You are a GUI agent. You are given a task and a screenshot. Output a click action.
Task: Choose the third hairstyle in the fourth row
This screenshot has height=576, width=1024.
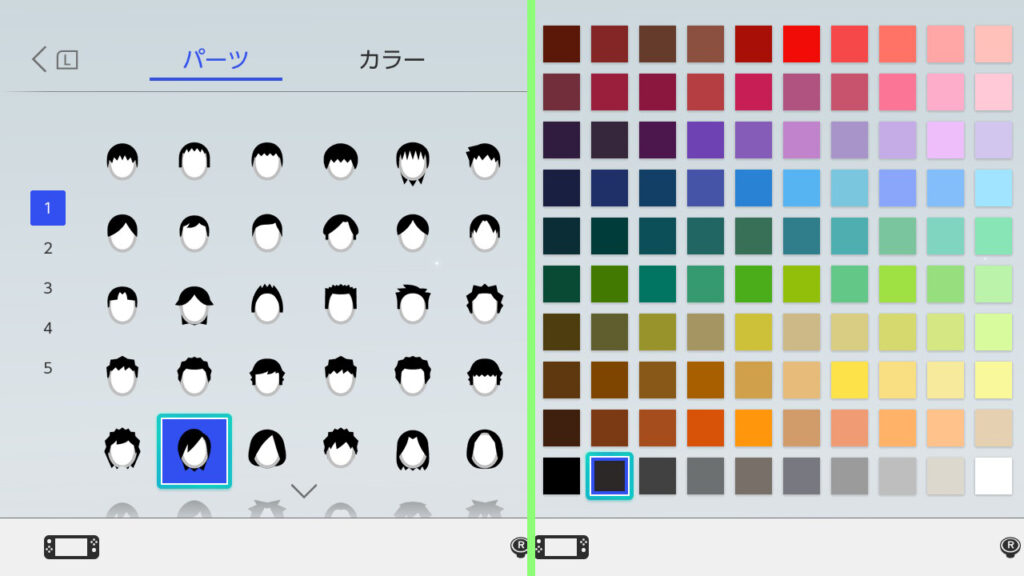[x=267, y=376]
